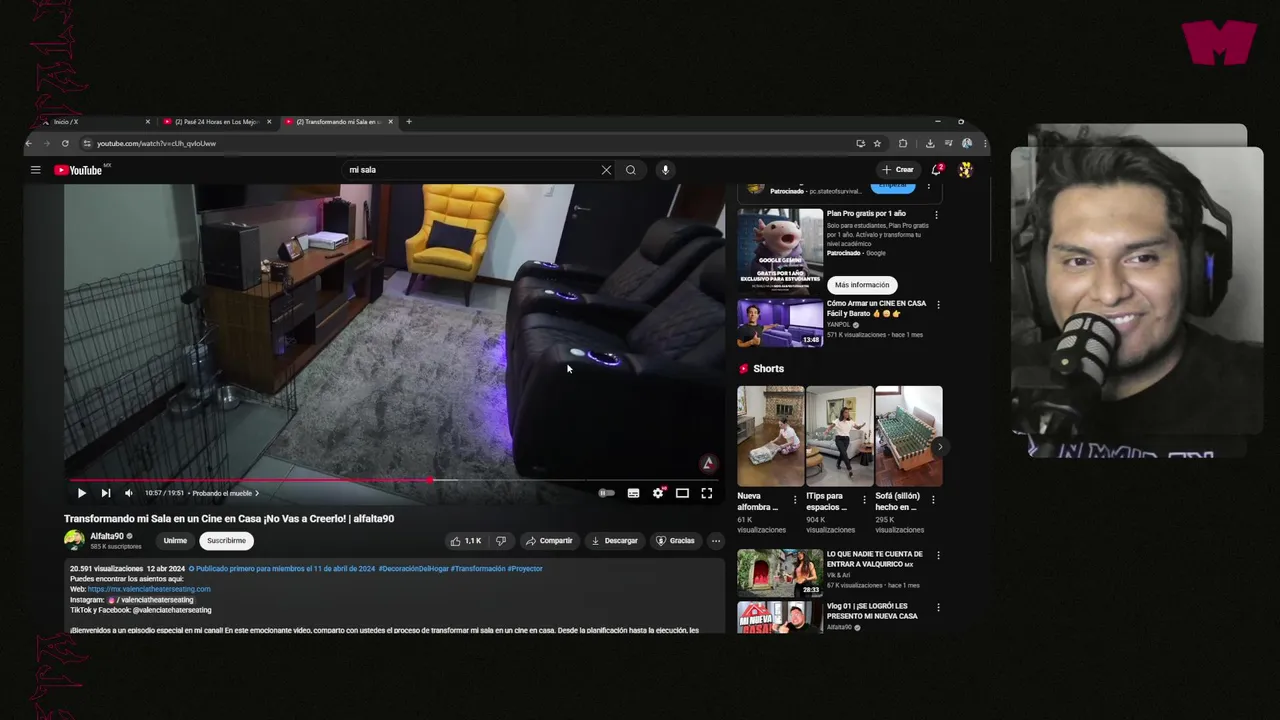The height and width of the screenshot is (720, 1280).
Task: Show next Shorts with the arrow
Action: tap(938, 447)
